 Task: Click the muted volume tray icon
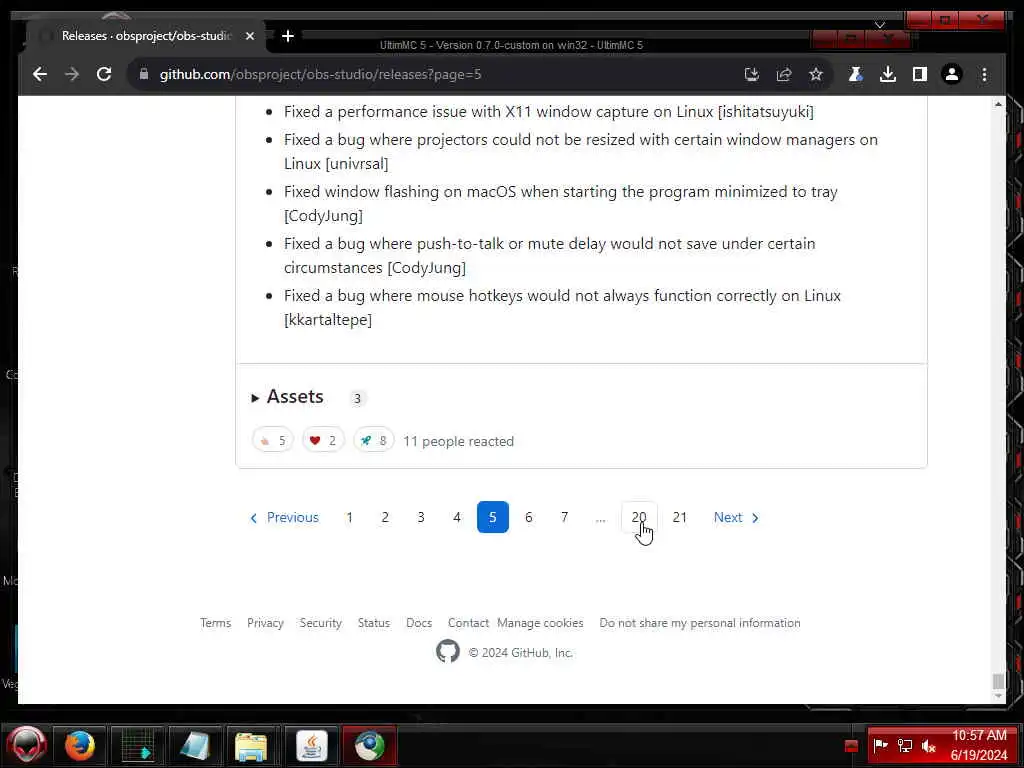coord(929,746)
